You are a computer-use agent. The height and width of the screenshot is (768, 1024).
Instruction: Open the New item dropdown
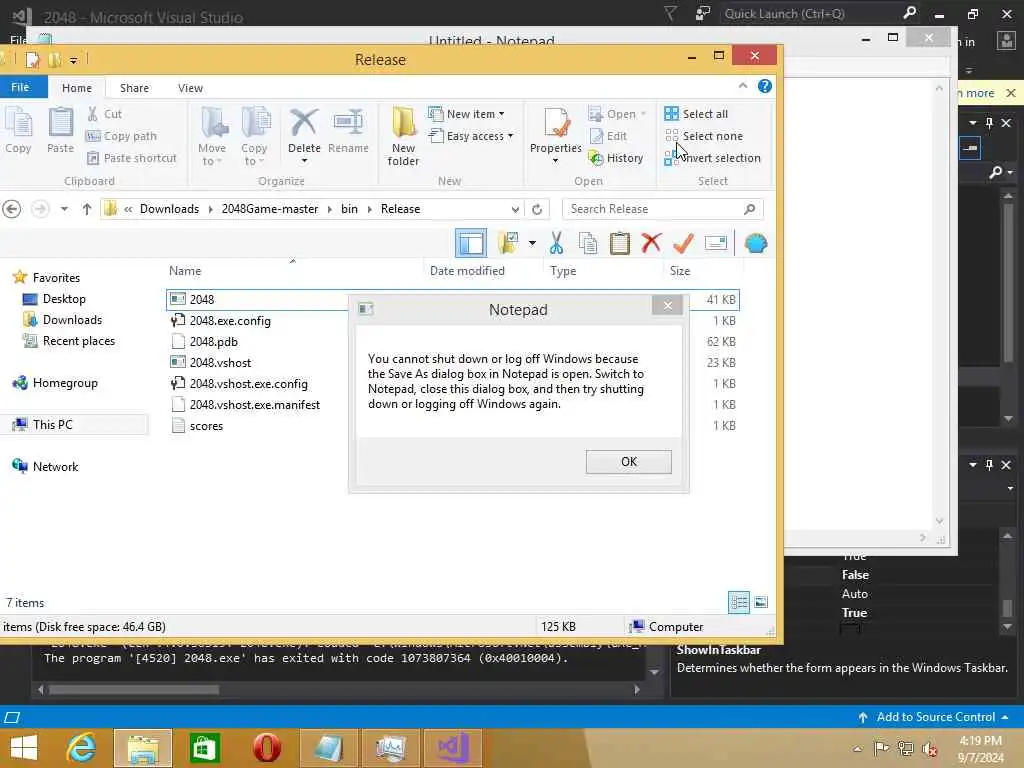click(x=466, y=114)
